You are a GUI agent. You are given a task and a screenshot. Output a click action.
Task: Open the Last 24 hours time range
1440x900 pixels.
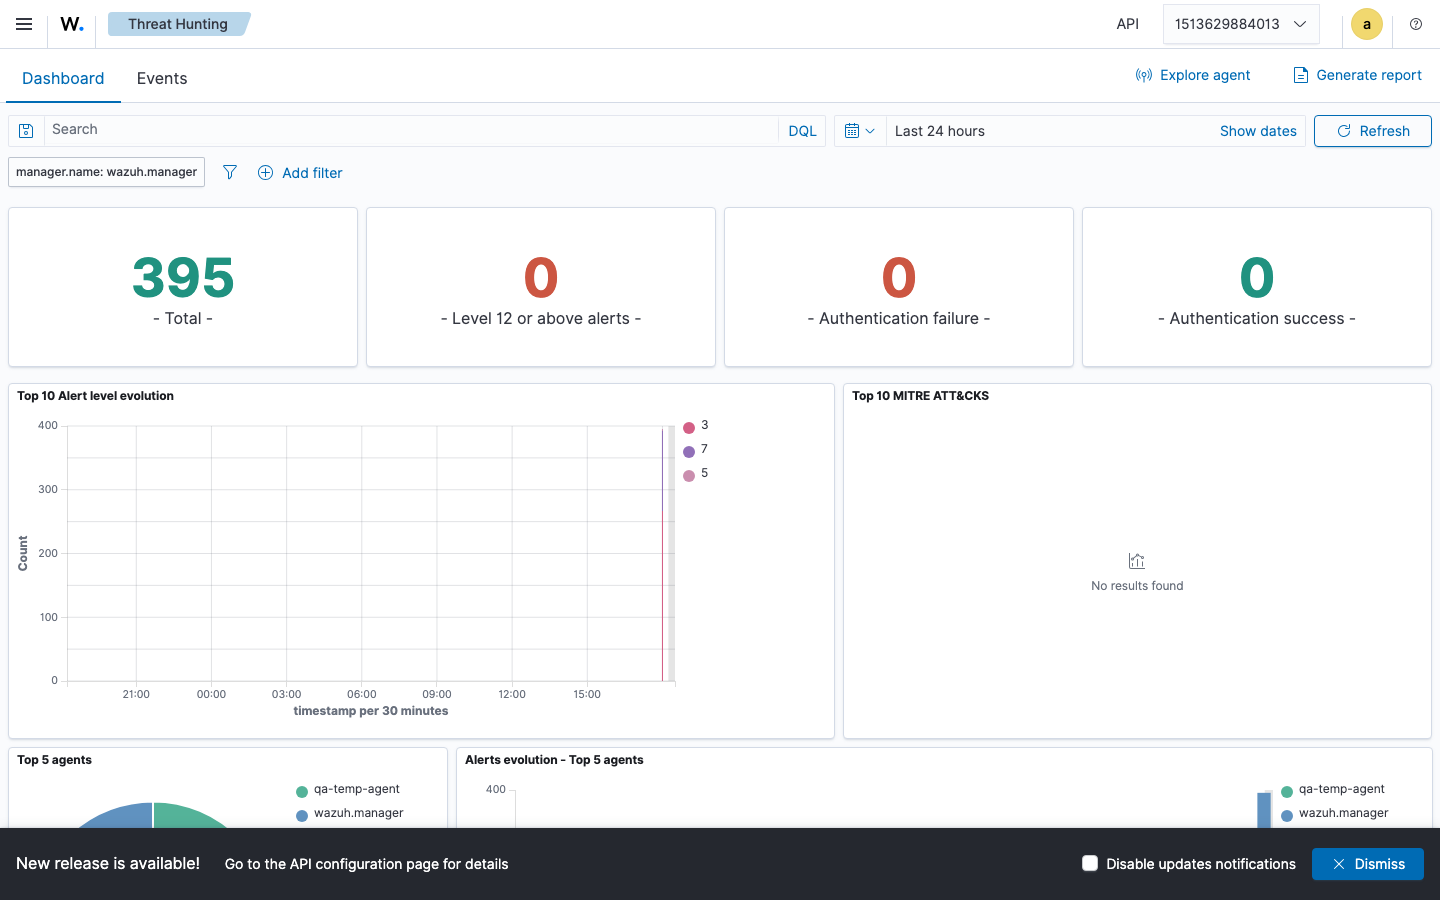pos(940,131)
